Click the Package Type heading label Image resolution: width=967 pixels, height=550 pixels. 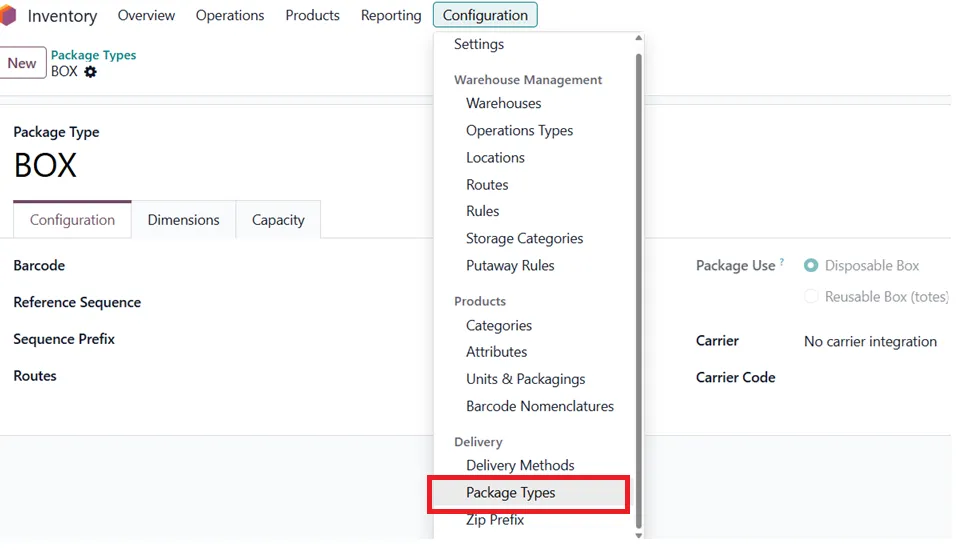pyautogui.click(x=56, y=132)
